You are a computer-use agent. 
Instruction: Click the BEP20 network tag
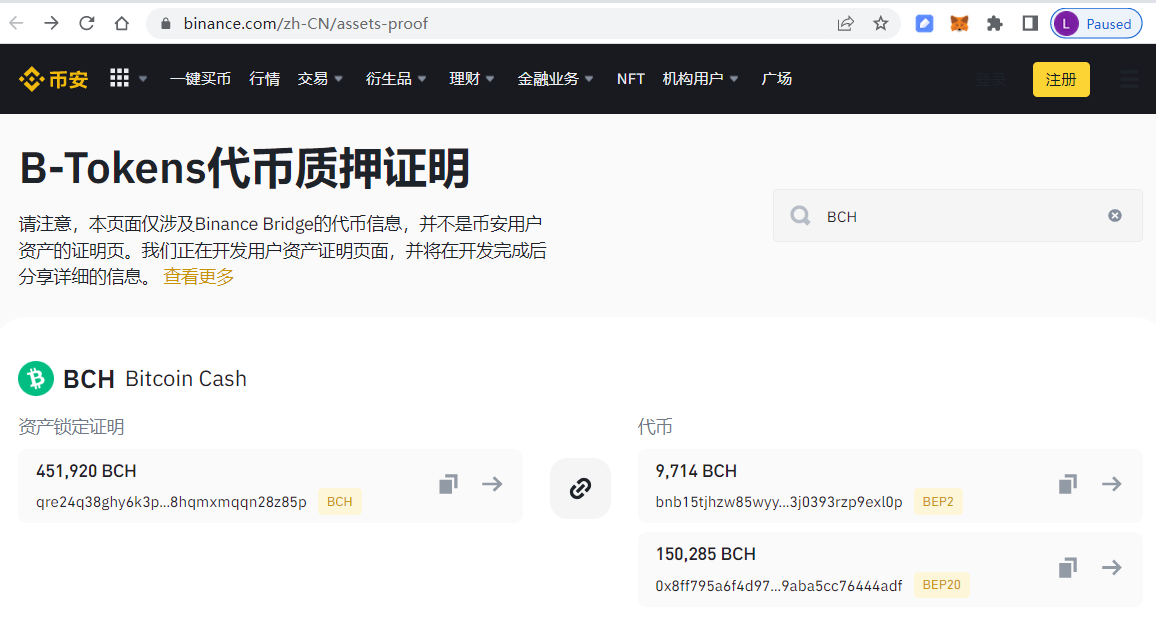pyautogui.click(x=941, y=585)
